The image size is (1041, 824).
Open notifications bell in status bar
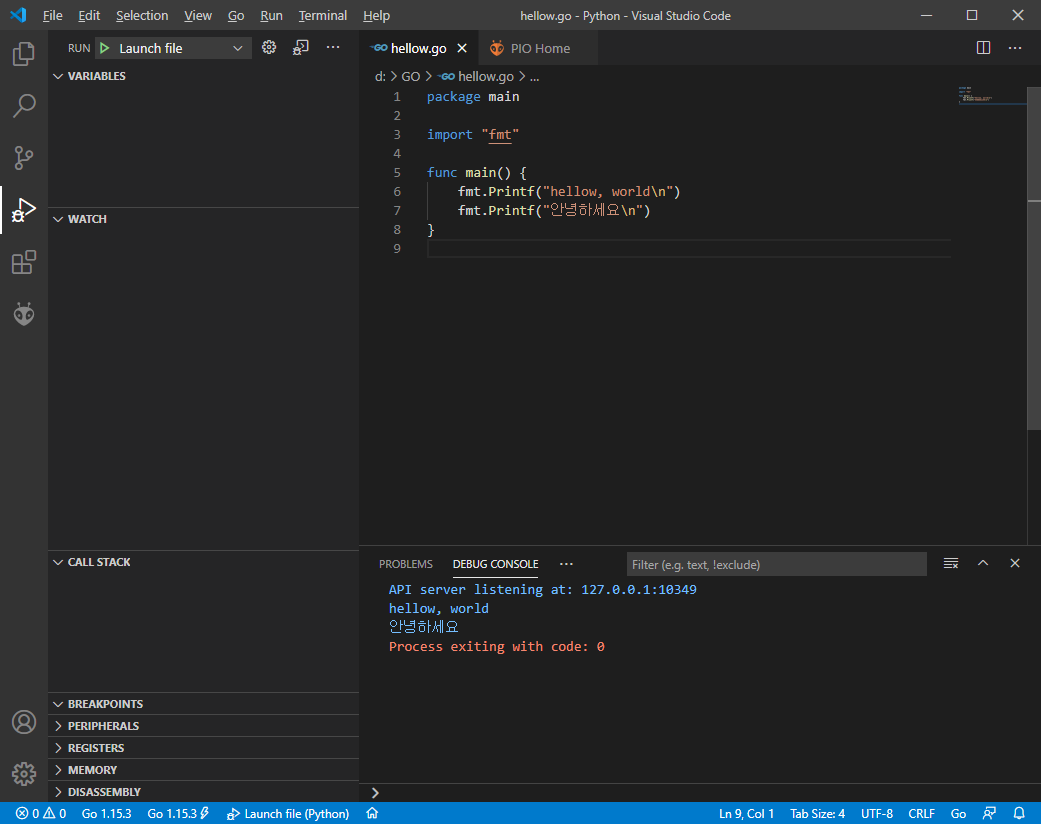[1019, 813]
